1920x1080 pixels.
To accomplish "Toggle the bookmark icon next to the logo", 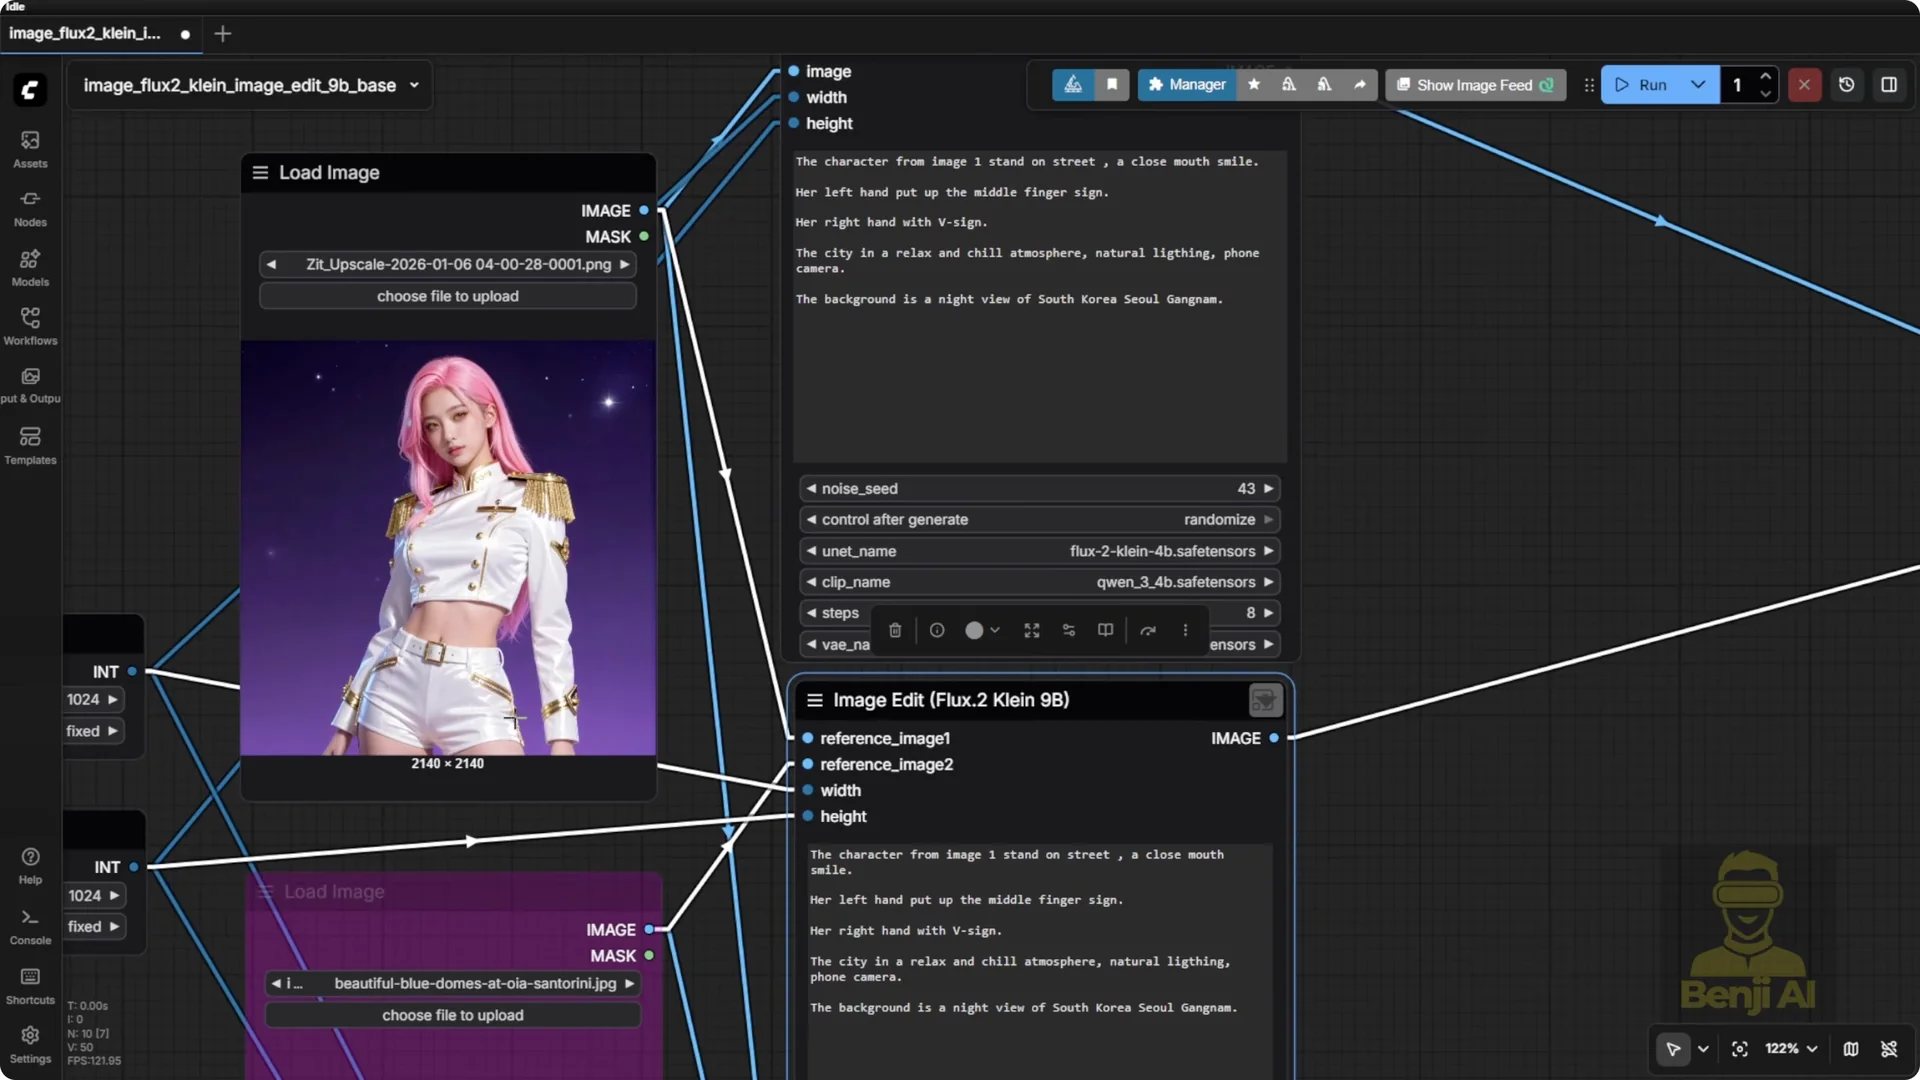I will pyautogui.click(x=1112, y=84).
